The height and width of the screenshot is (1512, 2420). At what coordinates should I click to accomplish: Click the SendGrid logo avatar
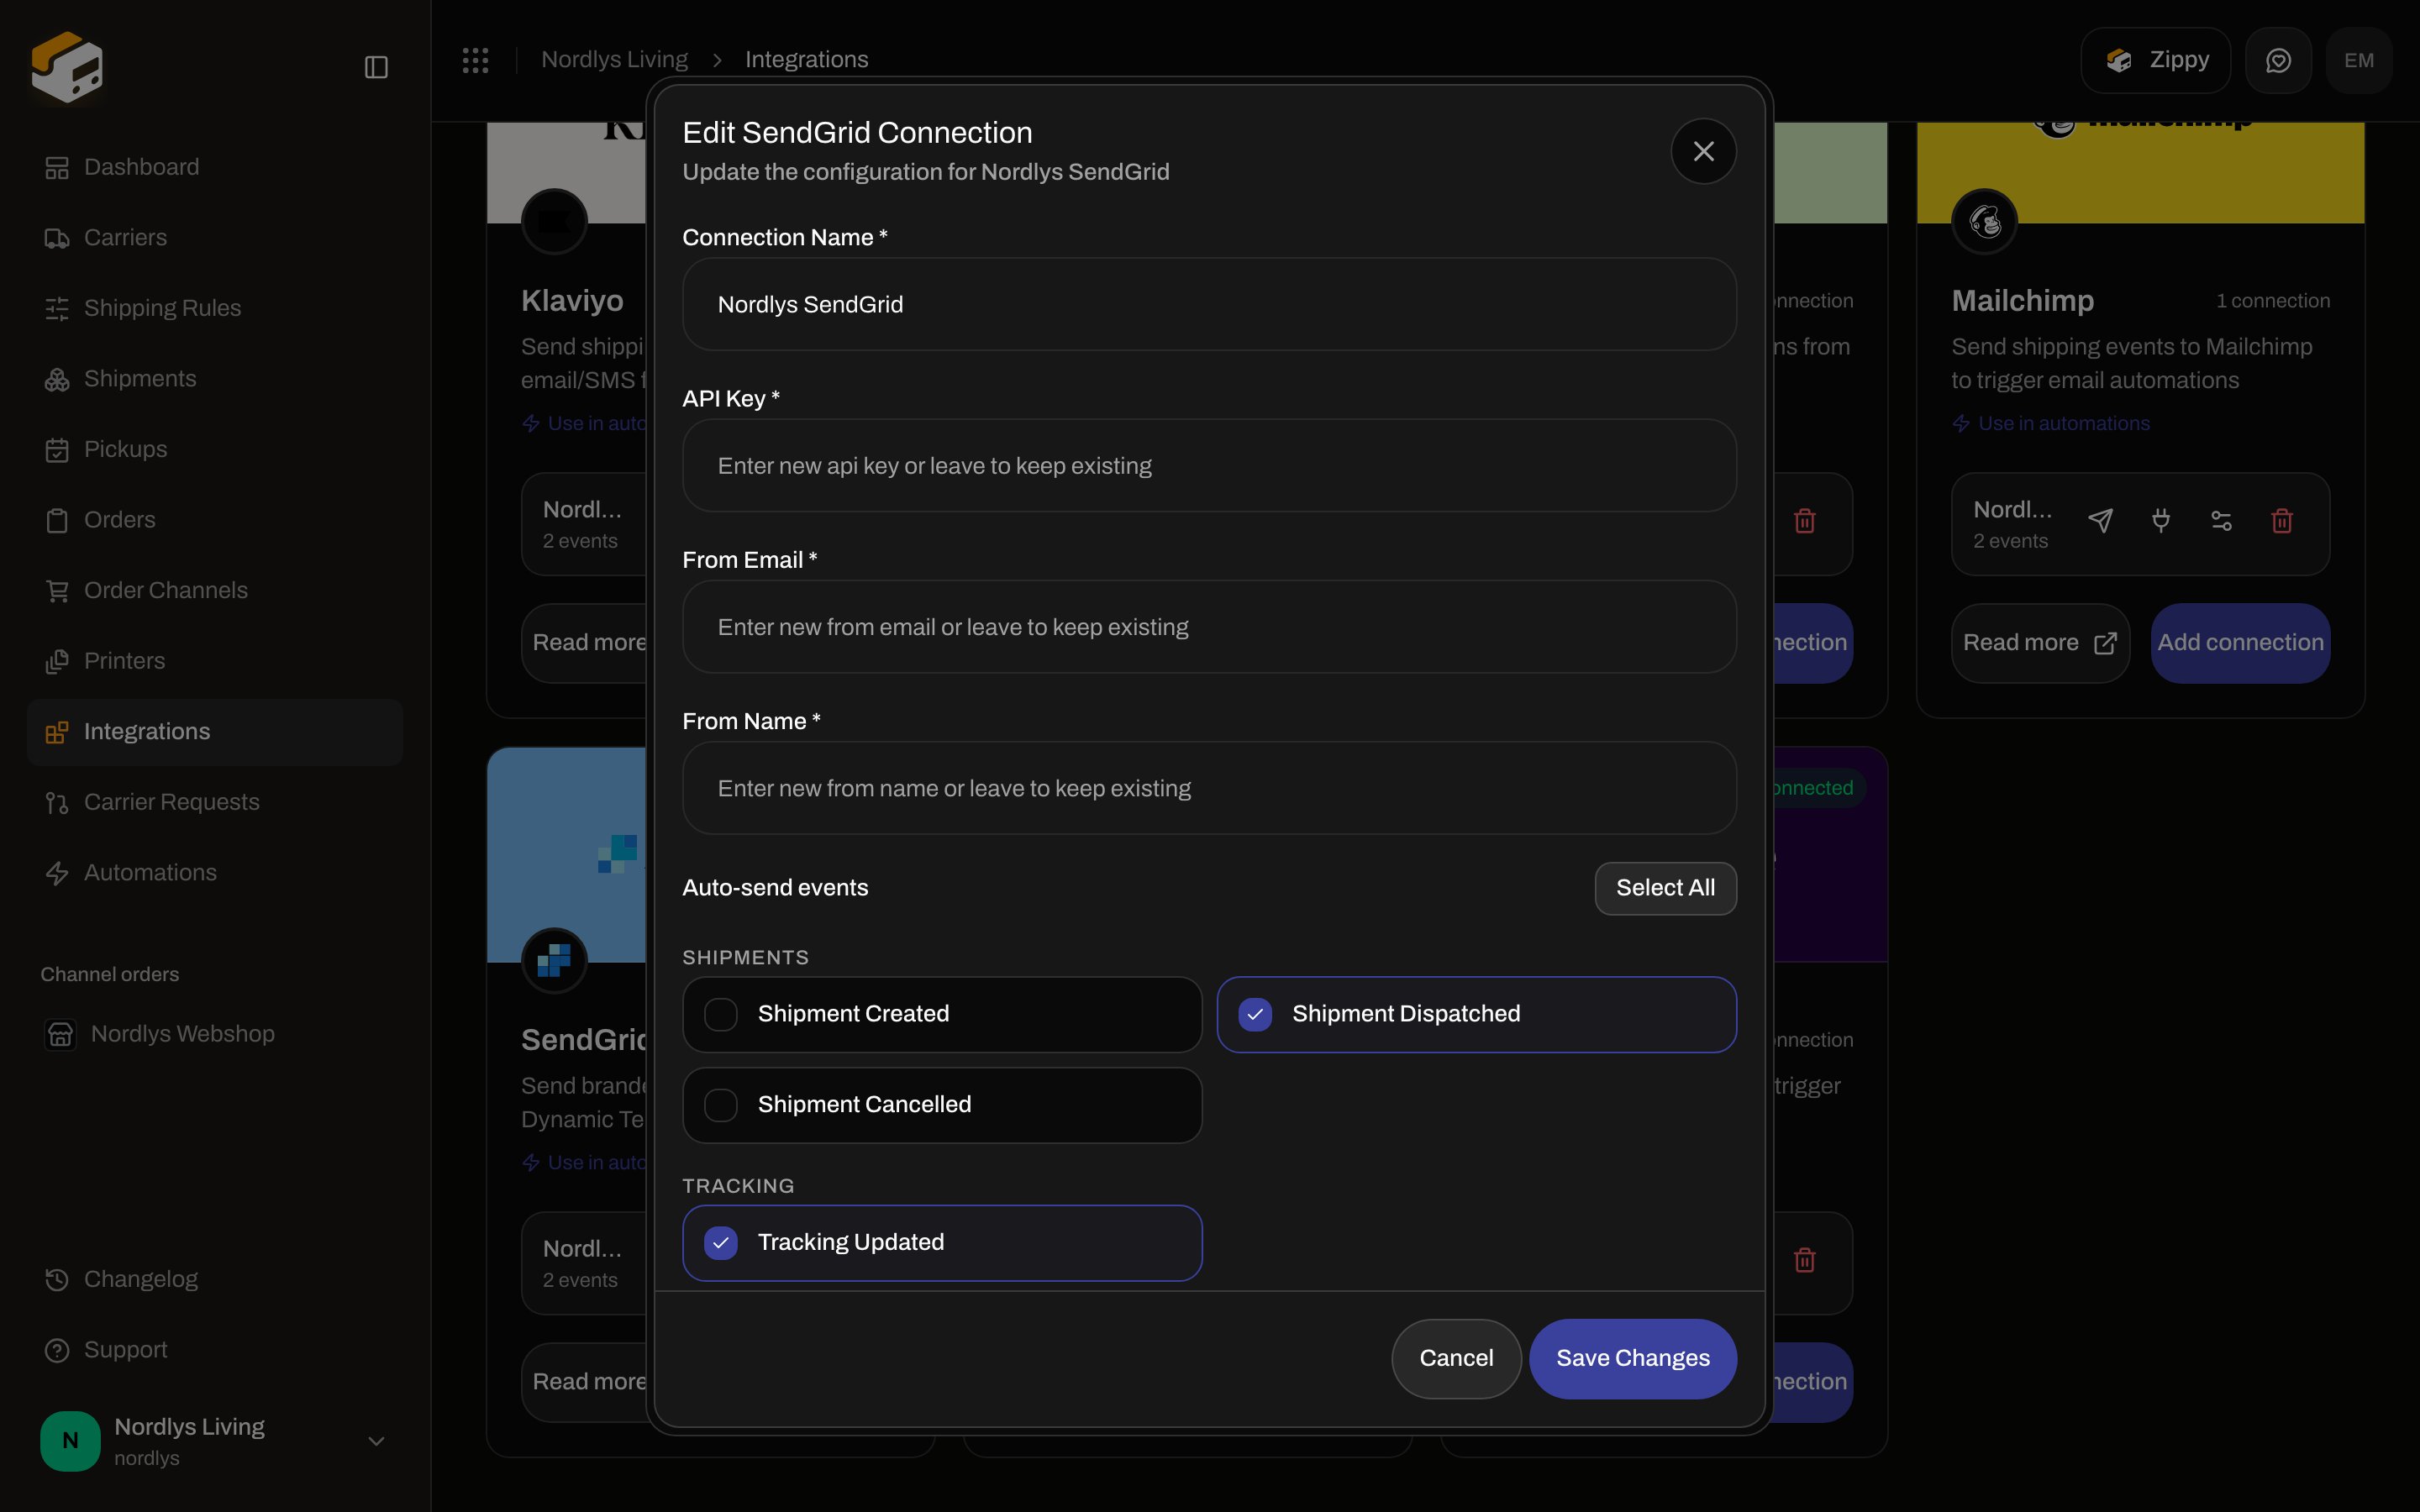coord(554,960)
